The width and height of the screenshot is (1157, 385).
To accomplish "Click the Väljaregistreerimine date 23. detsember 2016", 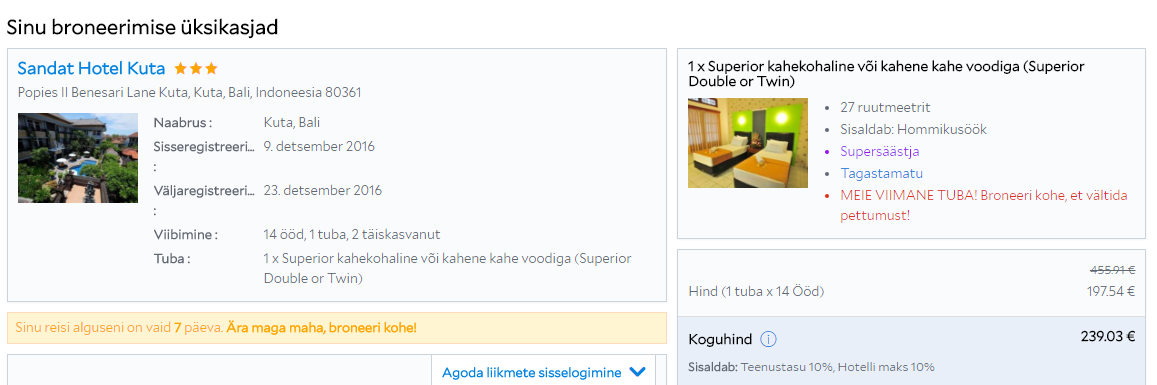I will click(x=323, y=190).
